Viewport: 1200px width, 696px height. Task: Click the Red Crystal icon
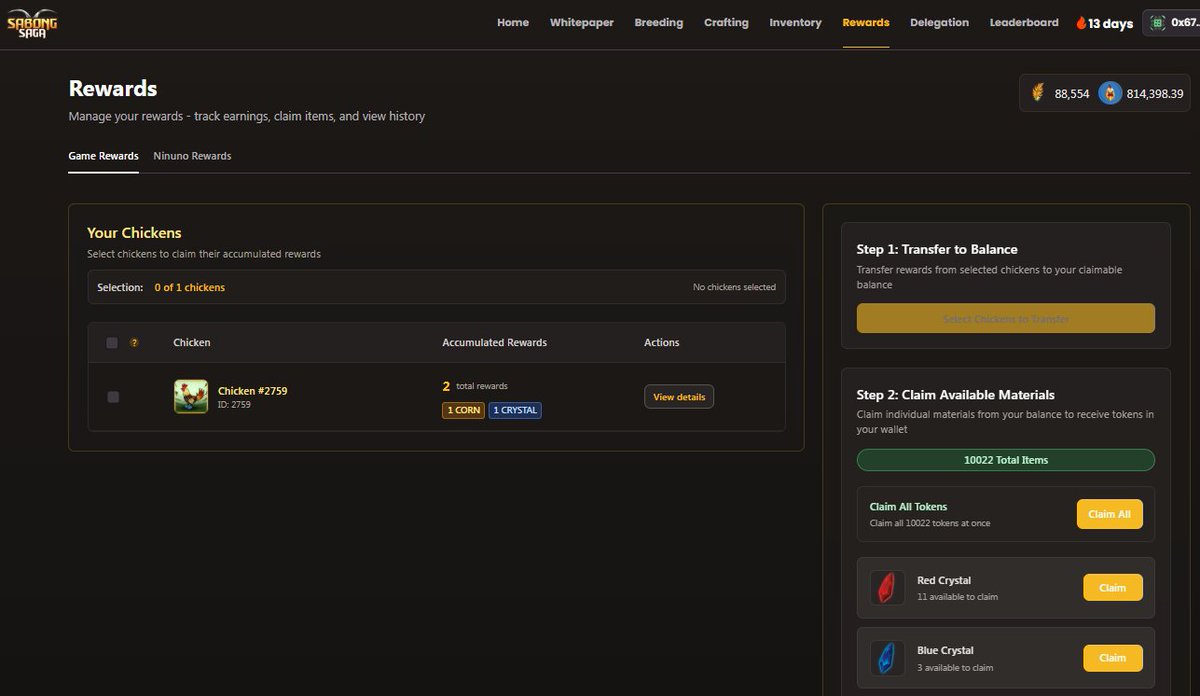886,588
